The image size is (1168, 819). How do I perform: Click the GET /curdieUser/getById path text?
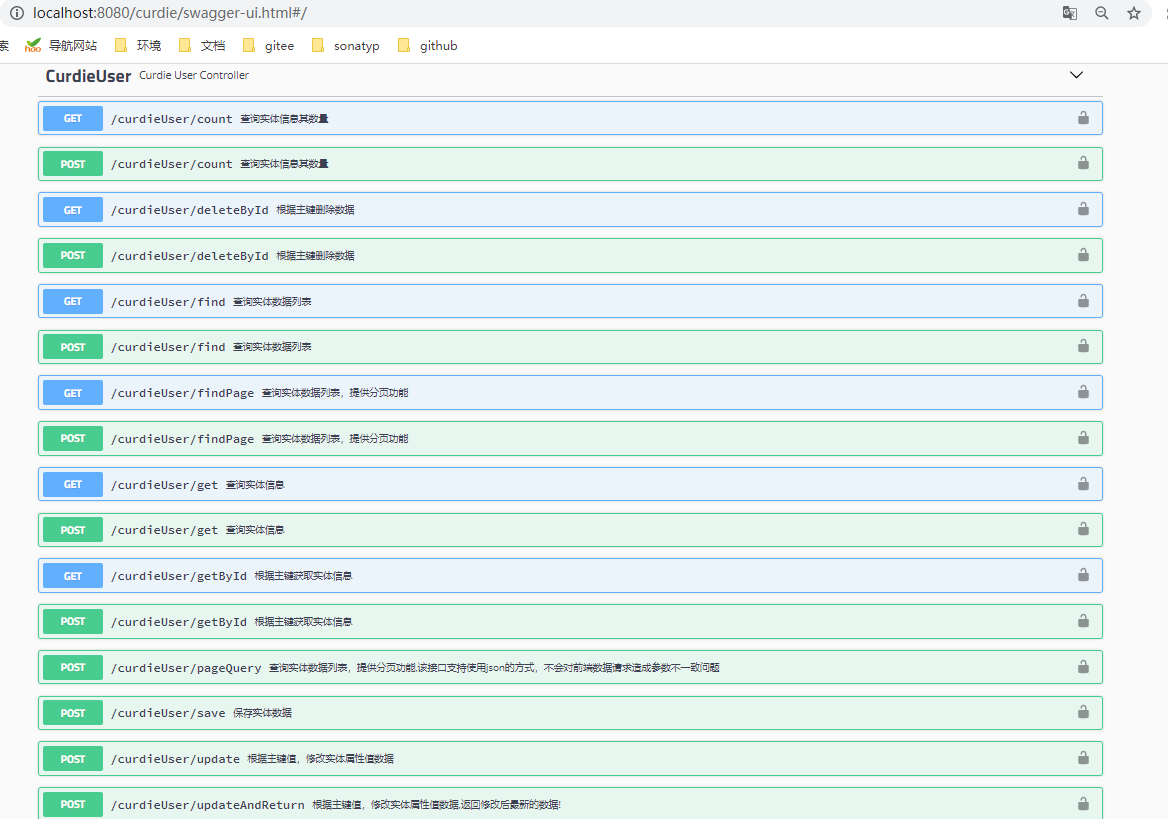pyautogui.click(x=179, y=576)
